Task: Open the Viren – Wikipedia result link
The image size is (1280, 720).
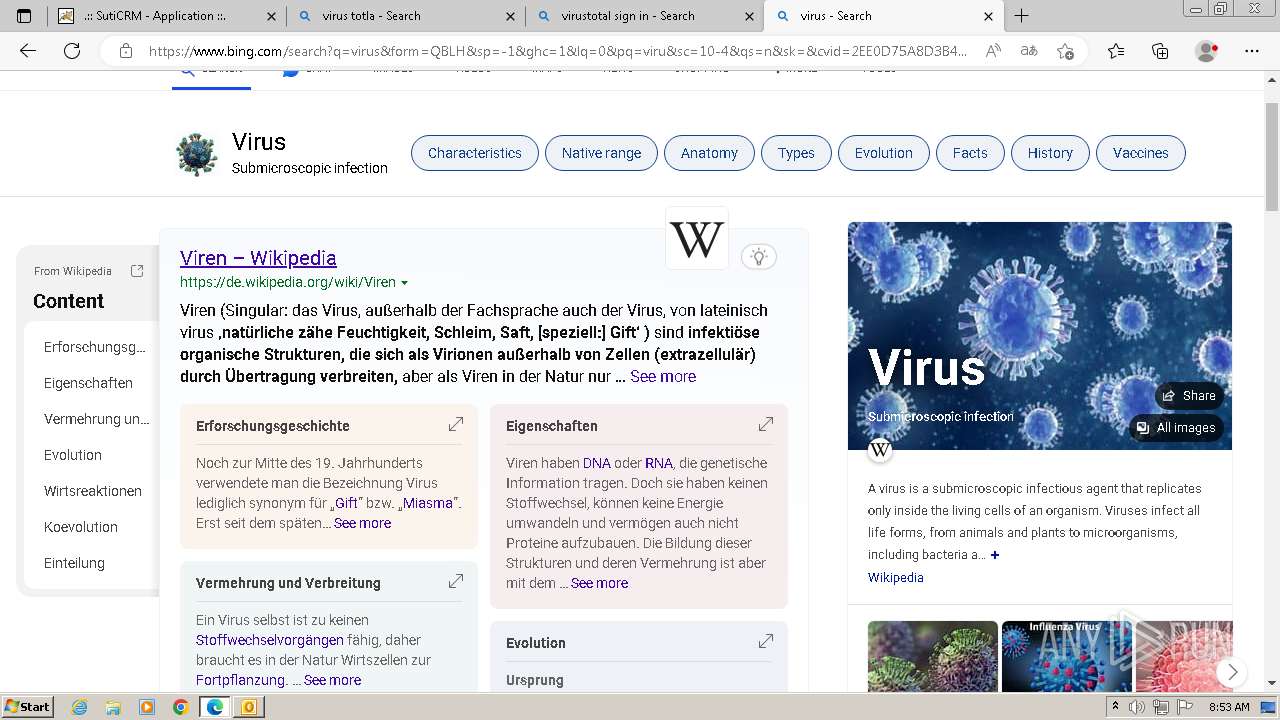Action: 258,258
